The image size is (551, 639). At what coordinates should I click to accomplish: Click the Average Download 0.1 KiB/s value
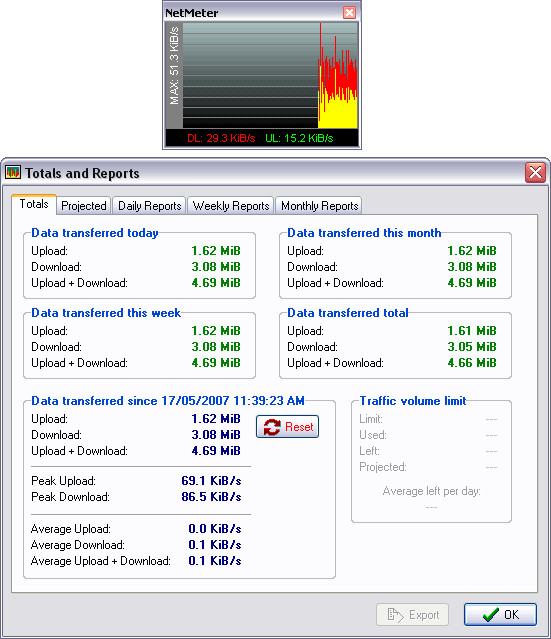(x=215, y=545)
